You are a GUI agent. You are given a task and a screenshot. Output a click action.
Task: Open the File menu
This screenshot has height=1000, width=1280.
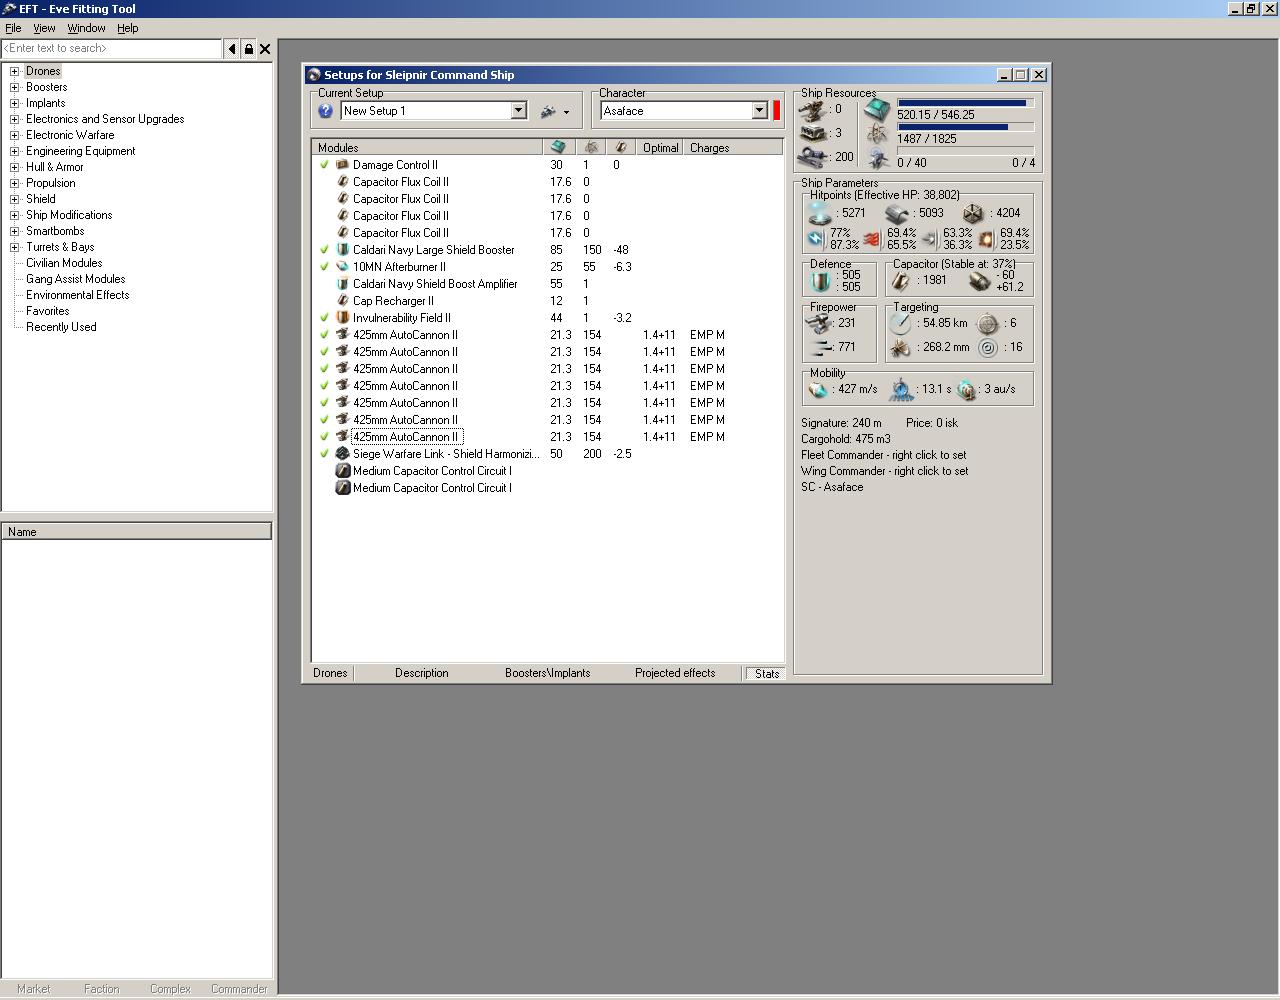[13, 28]
